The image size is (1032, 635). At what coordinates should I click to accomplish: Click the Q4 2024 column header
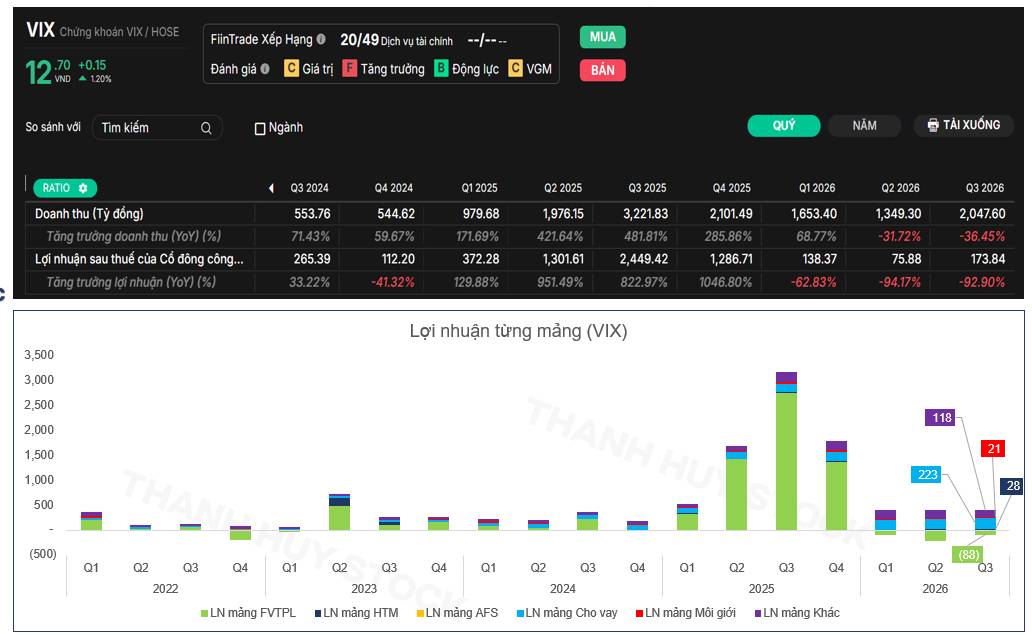(x=394, y=188)
